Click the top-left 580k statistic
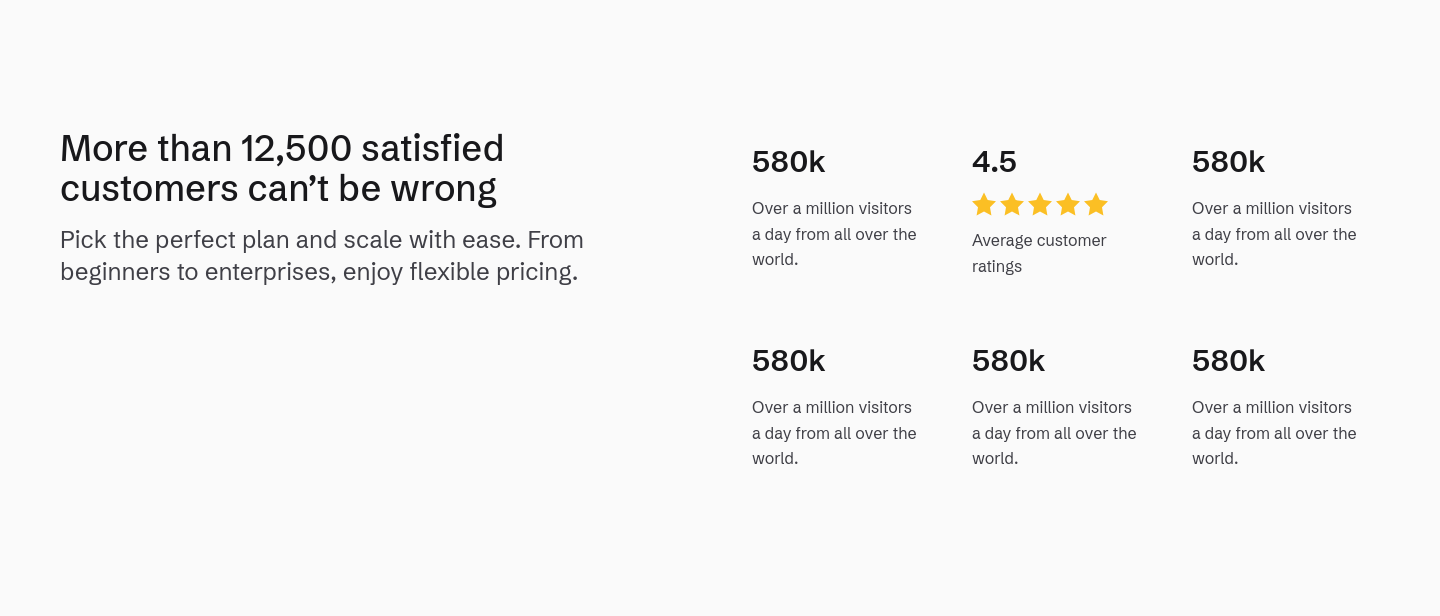Image resolution: width=1440 pixels, height=616 pixels. point(788,162)
